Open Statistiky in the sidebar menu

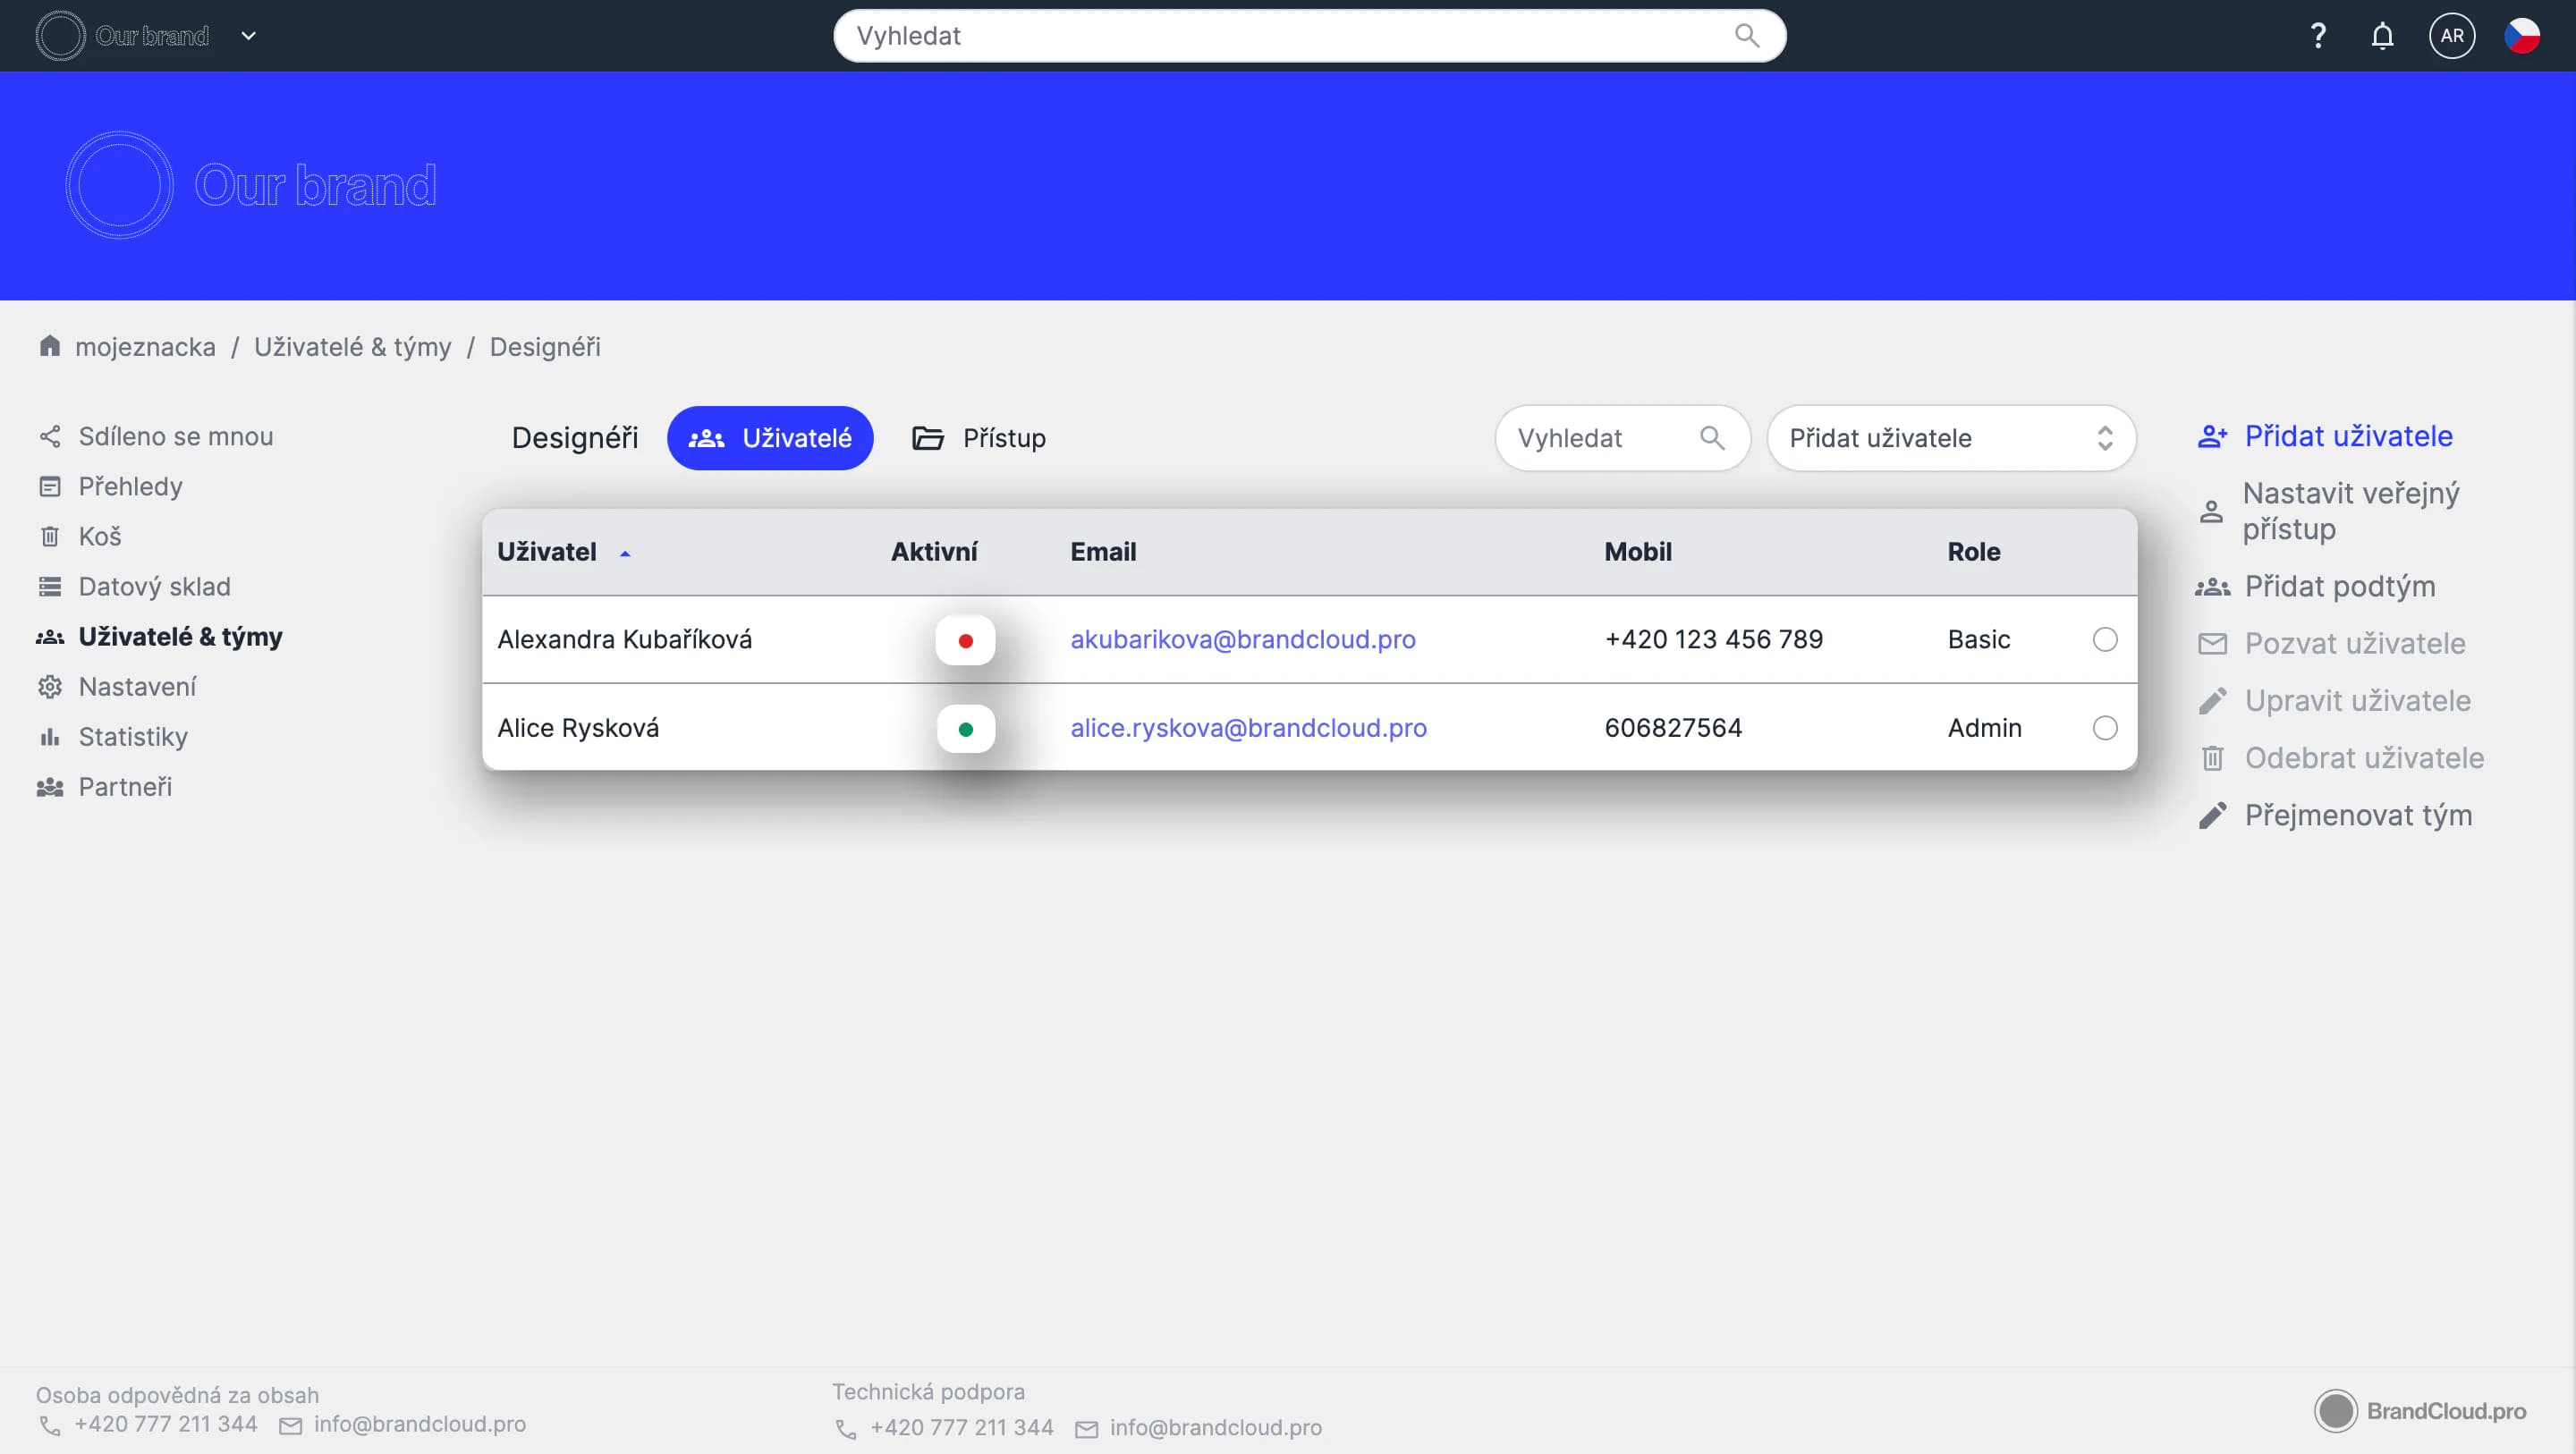tap(132, 737)
